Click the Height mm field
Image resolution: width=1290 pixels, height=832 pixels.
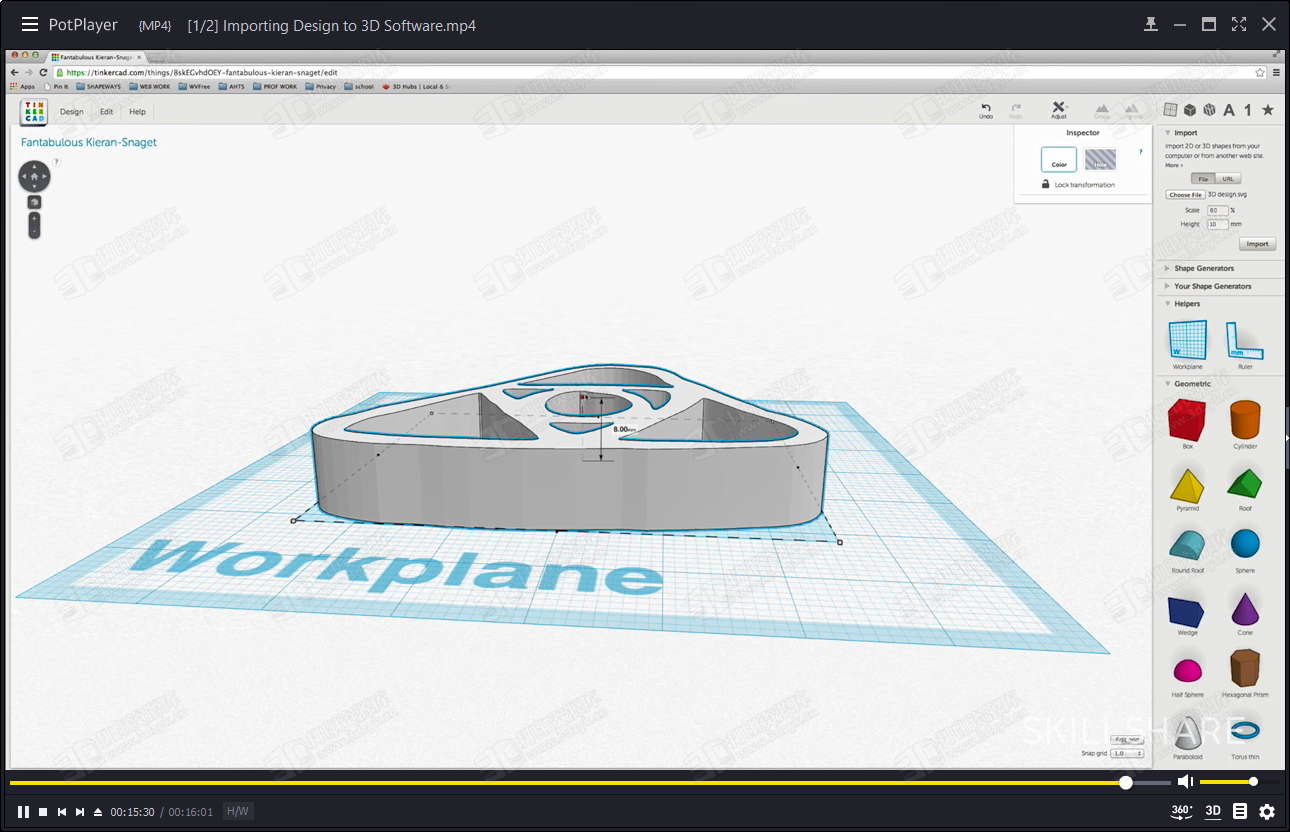tap(1217, 225)
